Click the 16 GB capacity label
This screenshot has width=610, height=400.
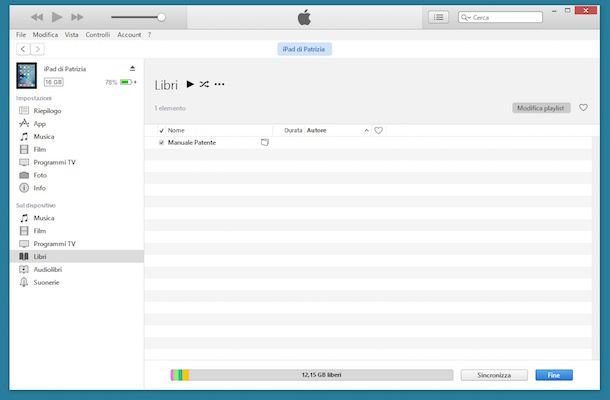(54, 82)
